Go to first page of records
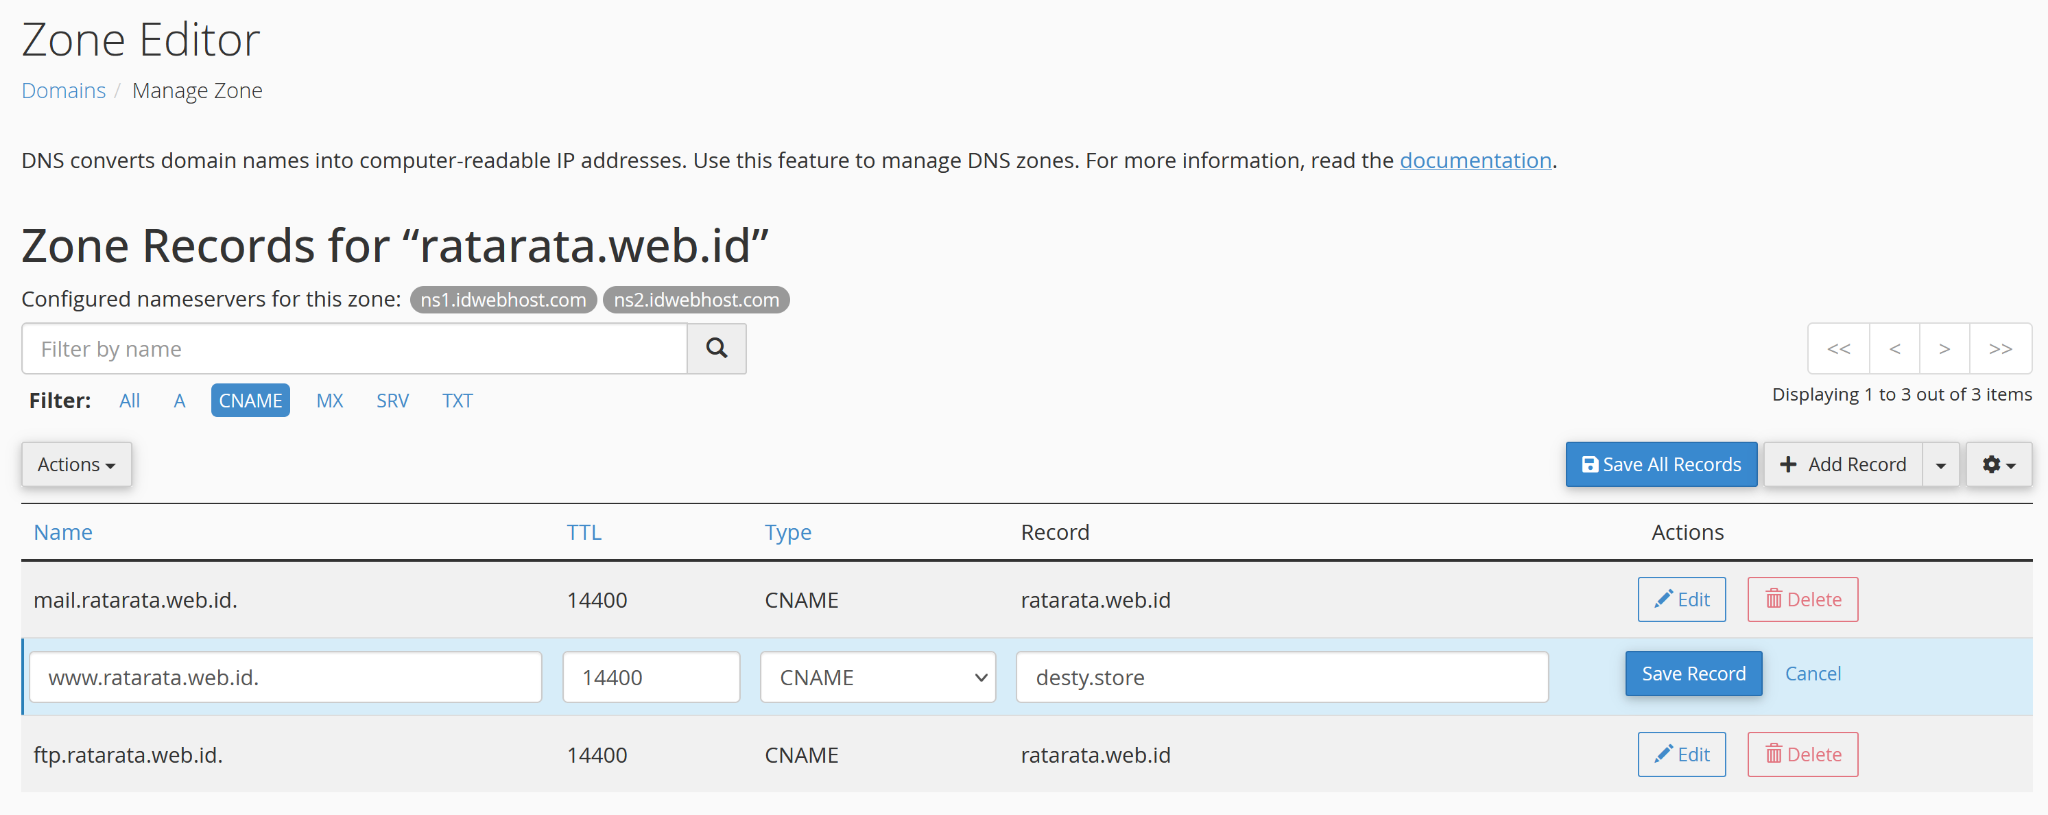Screen dimensions: 2048x815 [x=1838, y=348]
